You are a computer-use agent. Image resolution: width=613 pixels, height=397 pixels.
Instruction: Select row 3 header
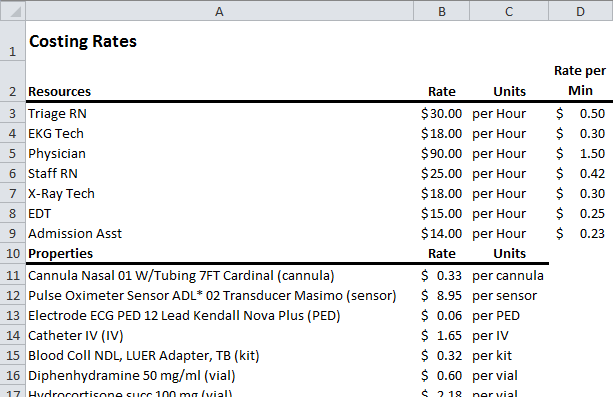(13, 113)
